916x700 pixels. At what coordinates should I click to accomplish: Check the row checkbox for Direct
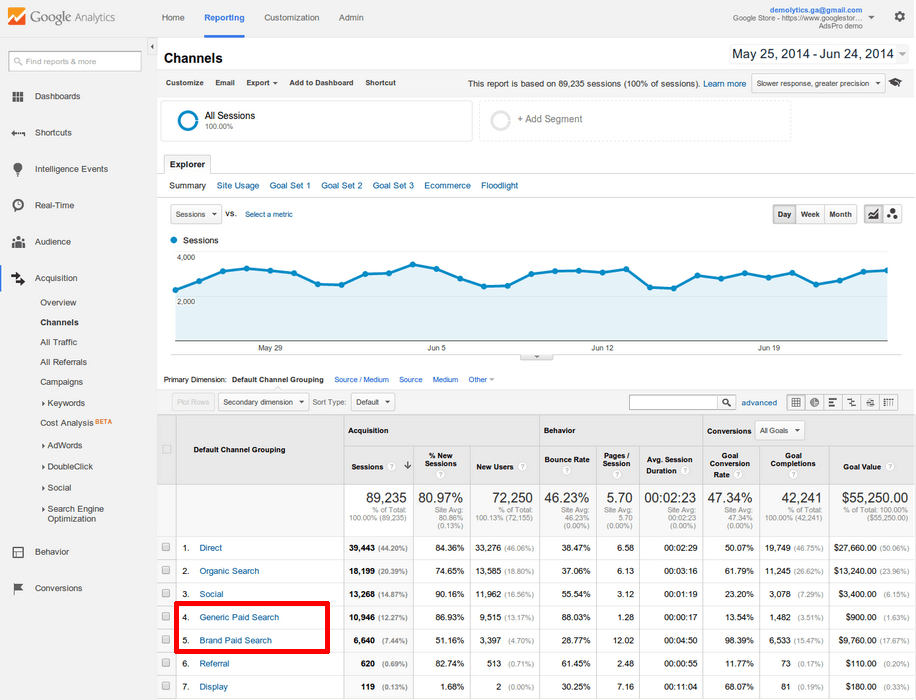click(166, 547)
